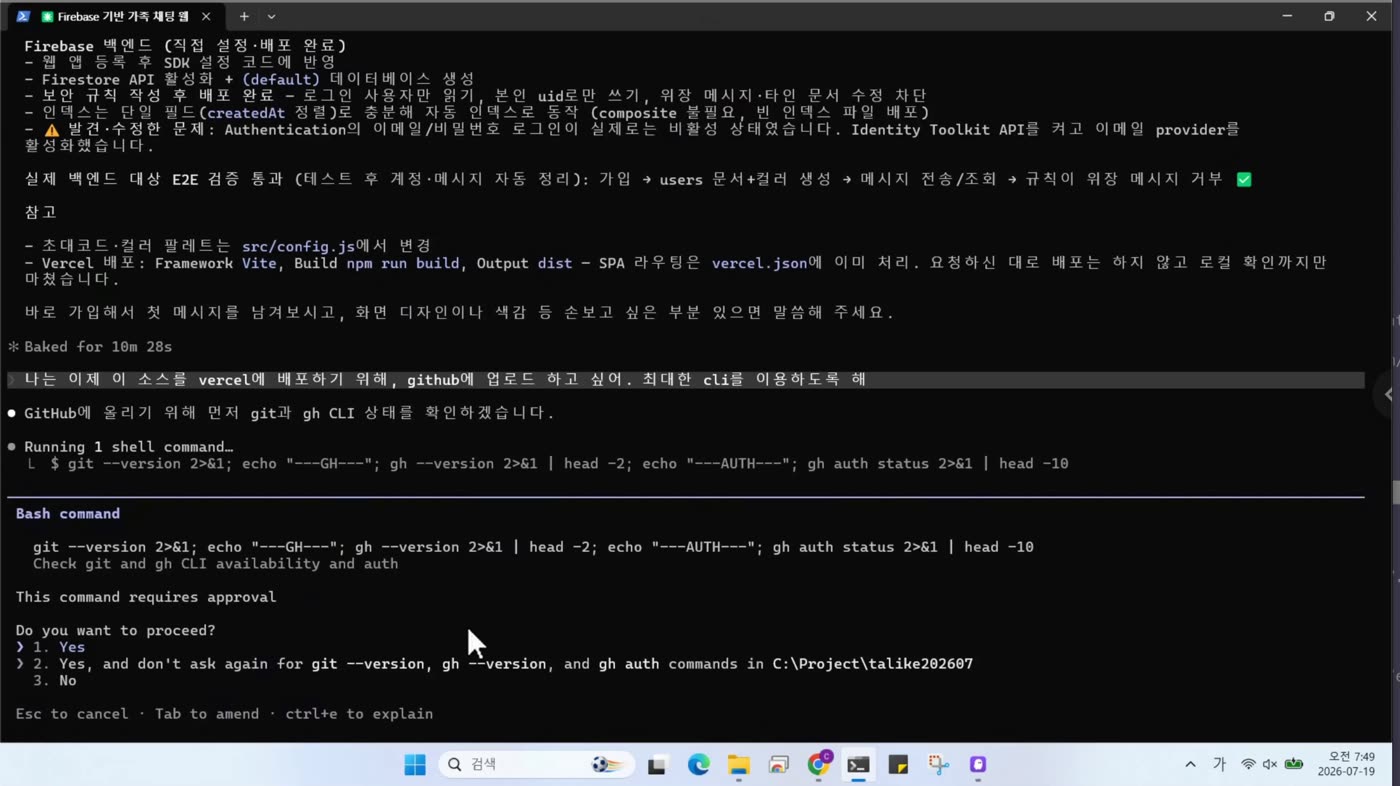The height and width of the screenshot is (786, 1400).
Task: Open the Windows Start menu
Action: tap(415, 765)
